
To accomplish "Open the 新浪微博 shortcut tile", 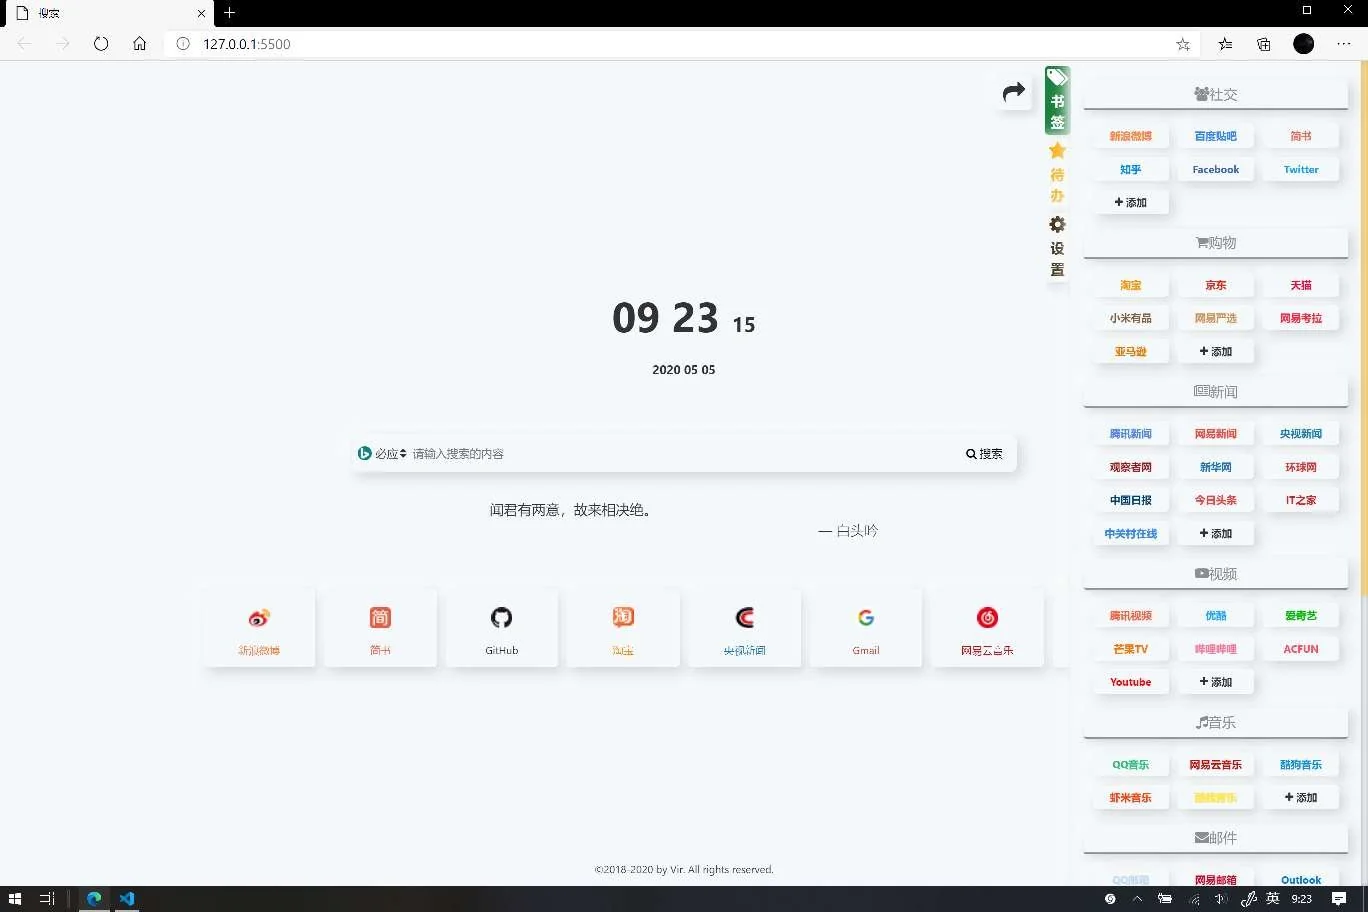I will (259, 628).
